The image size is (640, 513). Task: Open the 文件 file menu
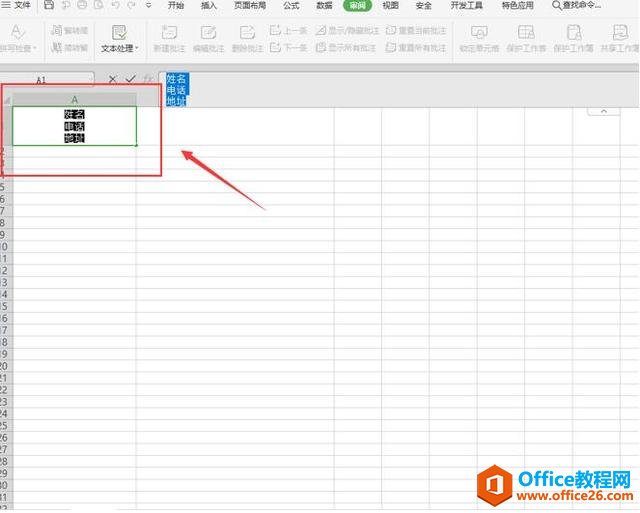(x=17, y=5)
